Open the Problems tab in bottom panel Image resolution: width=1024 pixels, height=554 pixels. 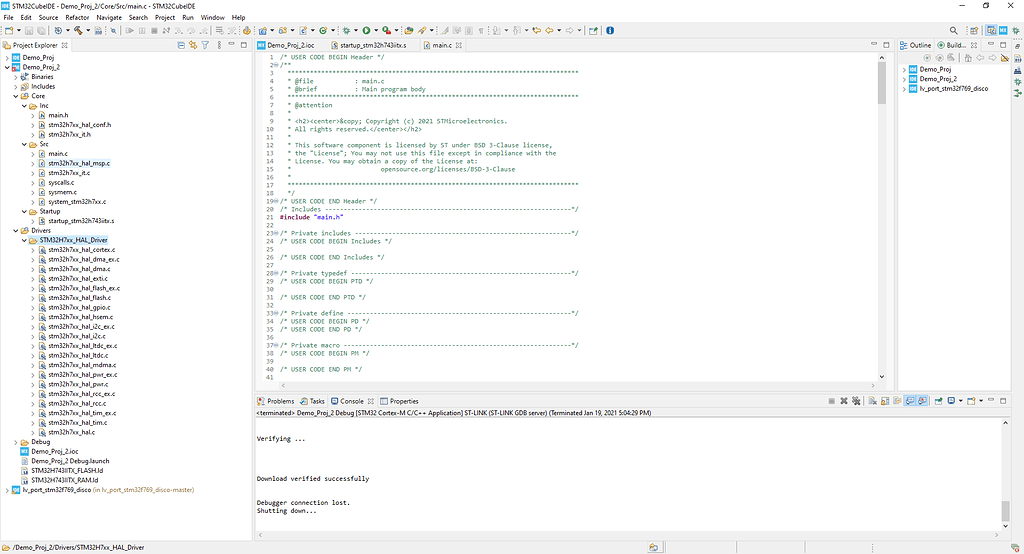pyautogui.click(x=280, y=401)
